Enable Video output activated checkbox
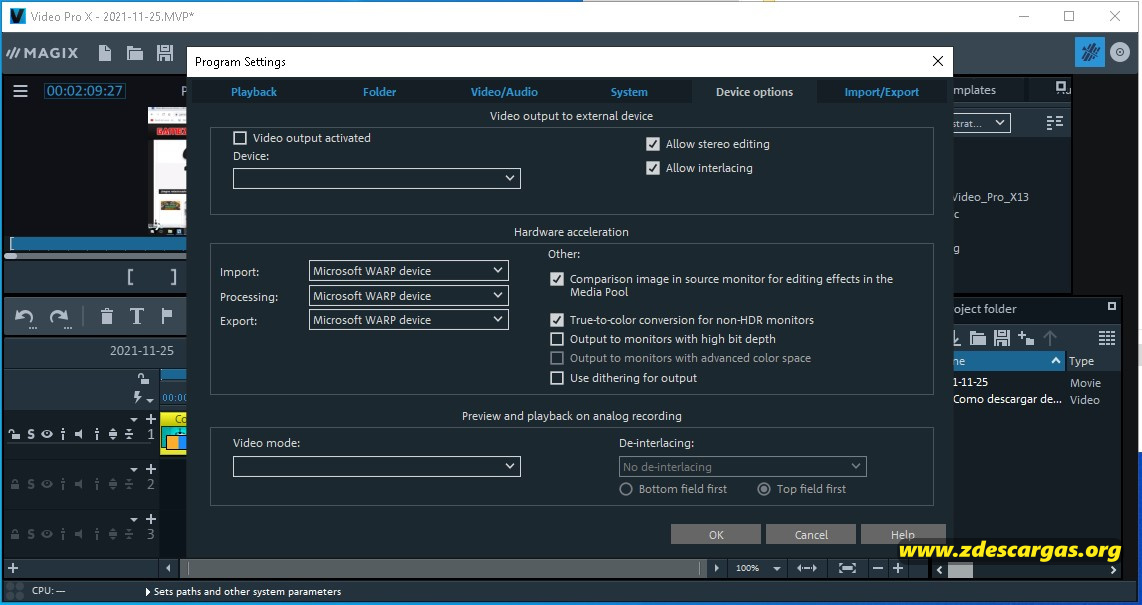 coord(240,138)
